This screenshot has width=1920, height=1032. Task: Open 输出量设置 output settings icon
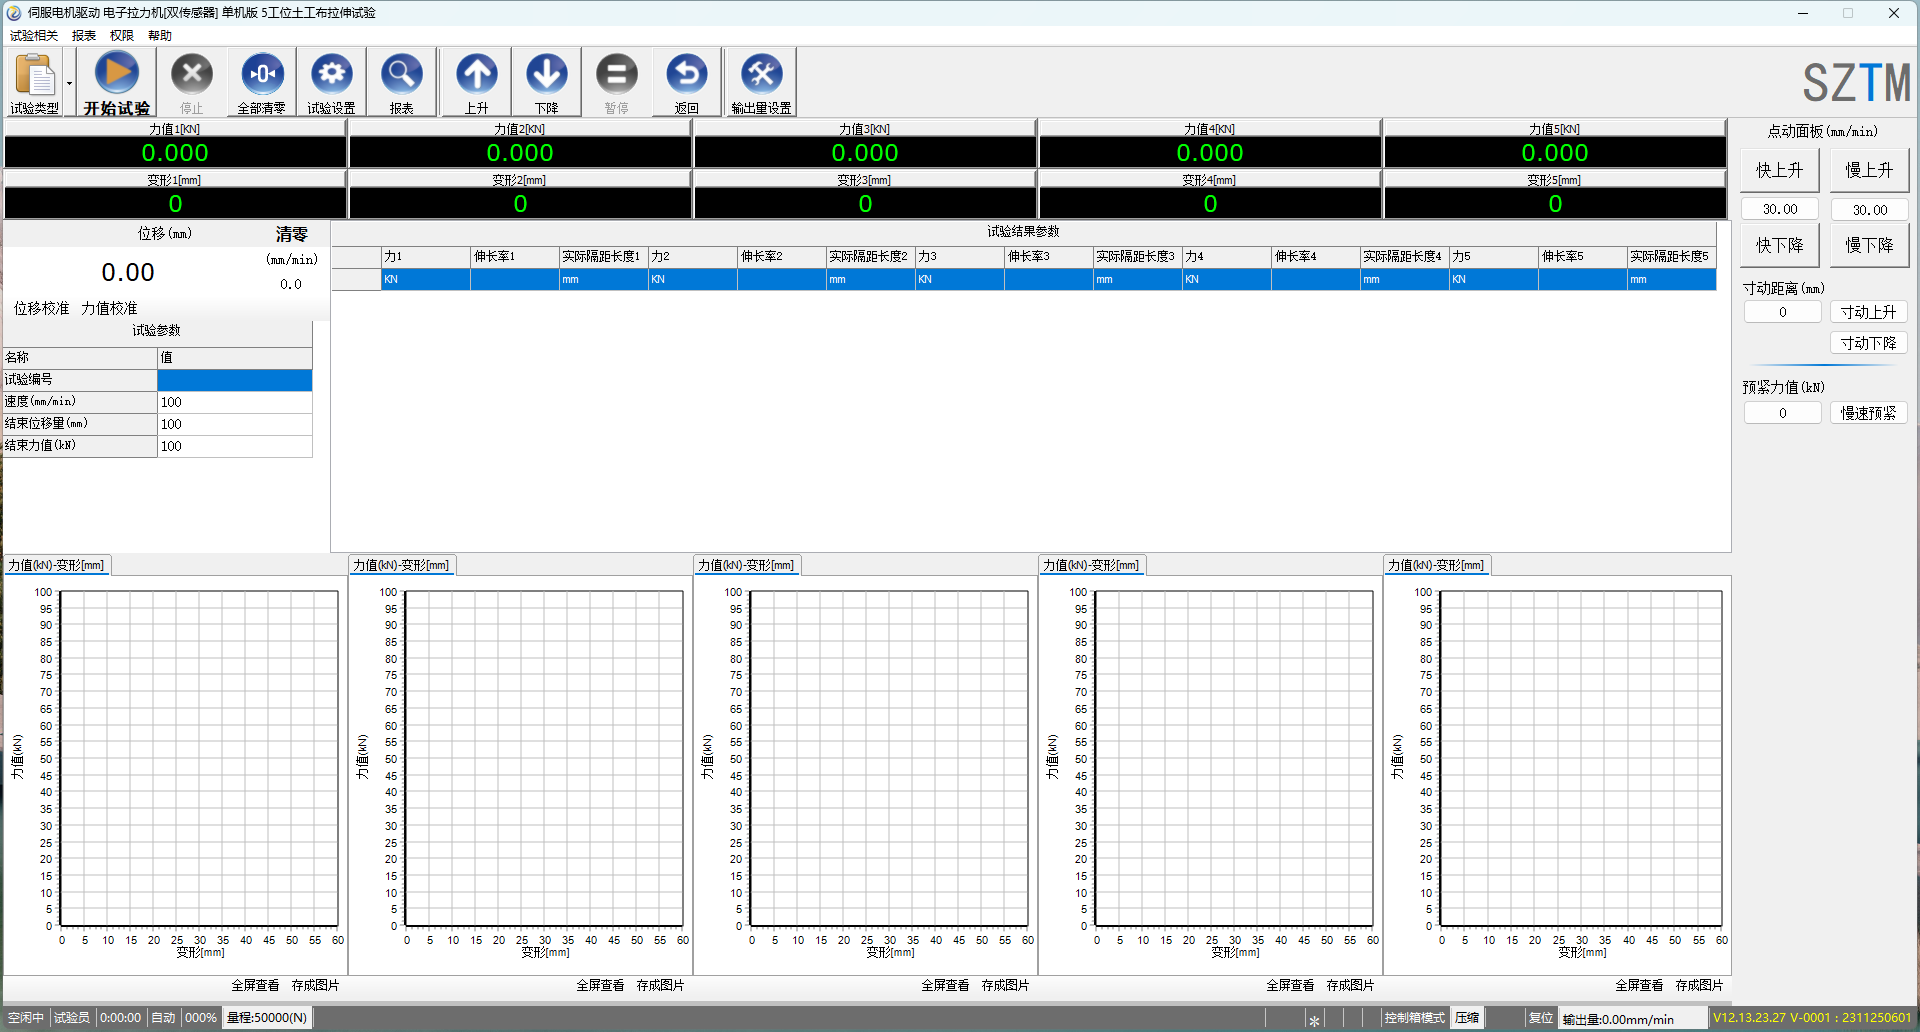point(761,82)
